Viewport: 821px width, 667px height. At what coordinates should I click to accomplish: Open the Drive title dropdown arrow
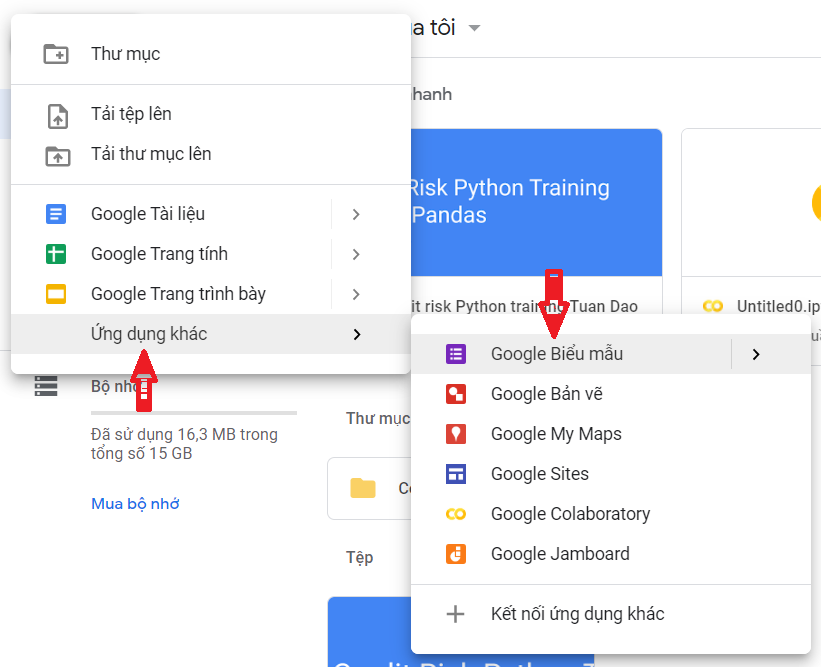pos(474,28)
